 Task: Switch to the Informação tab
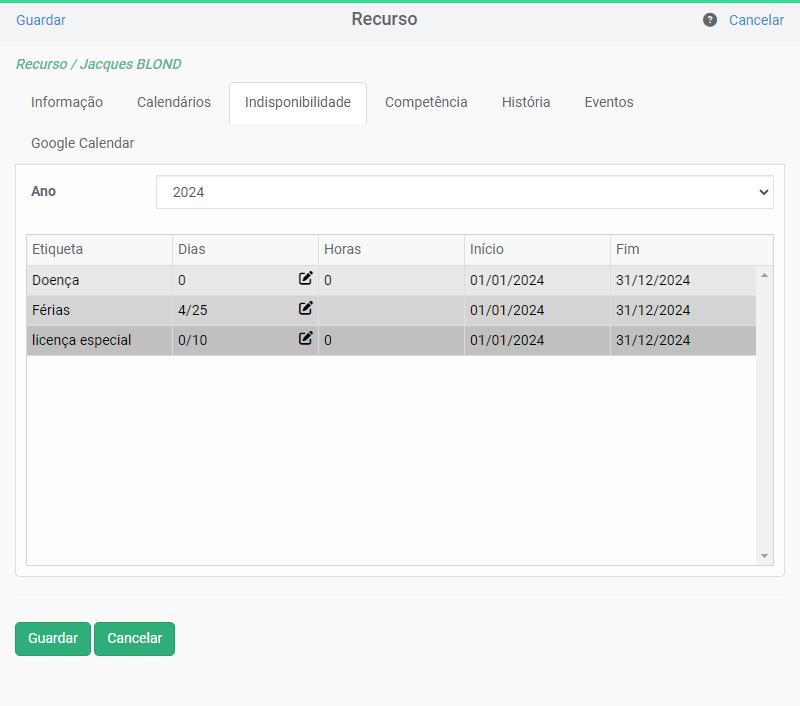(x=67, y=103)
